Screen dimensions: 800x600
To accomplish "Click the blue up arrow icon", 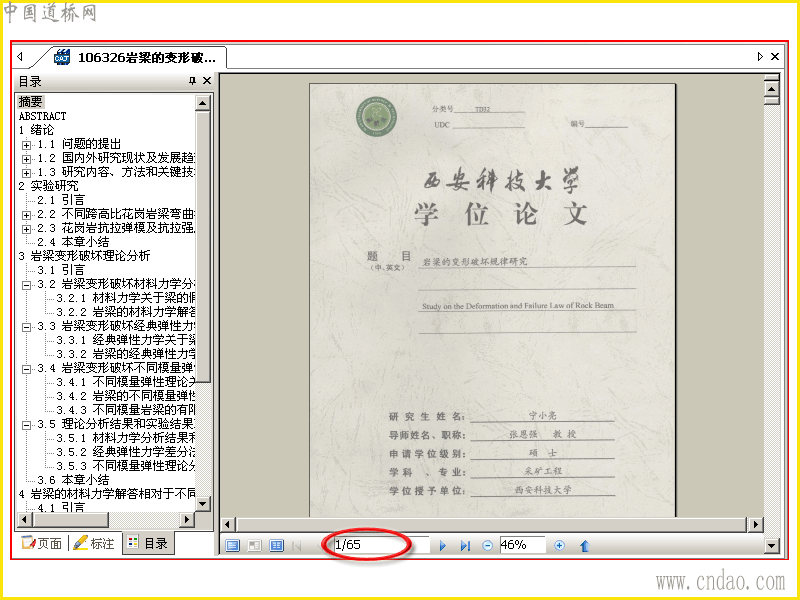I will point(585,545).
